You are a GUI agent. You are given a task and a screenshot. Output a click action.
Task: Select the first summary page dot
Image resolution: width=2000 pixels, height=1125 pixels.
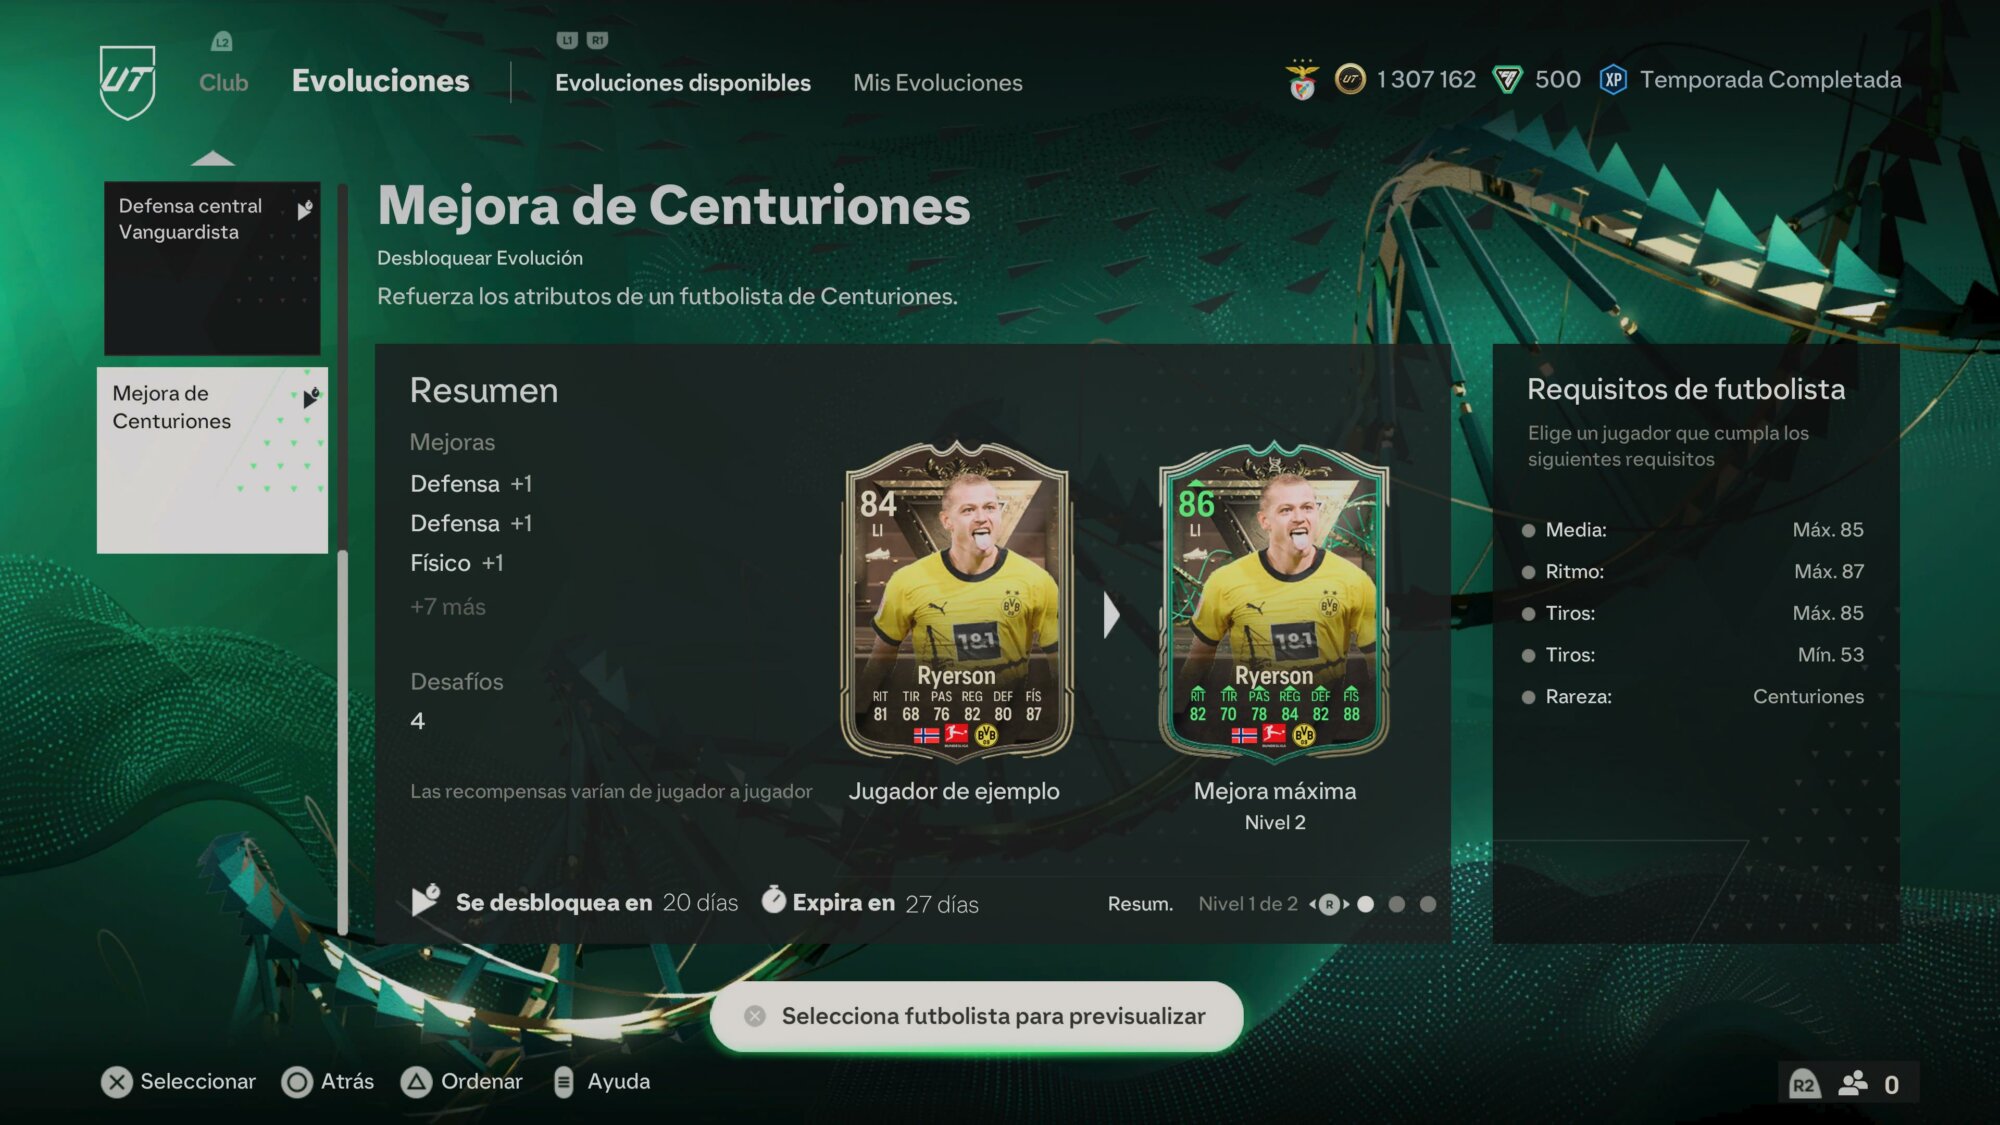click(1365, 904)
